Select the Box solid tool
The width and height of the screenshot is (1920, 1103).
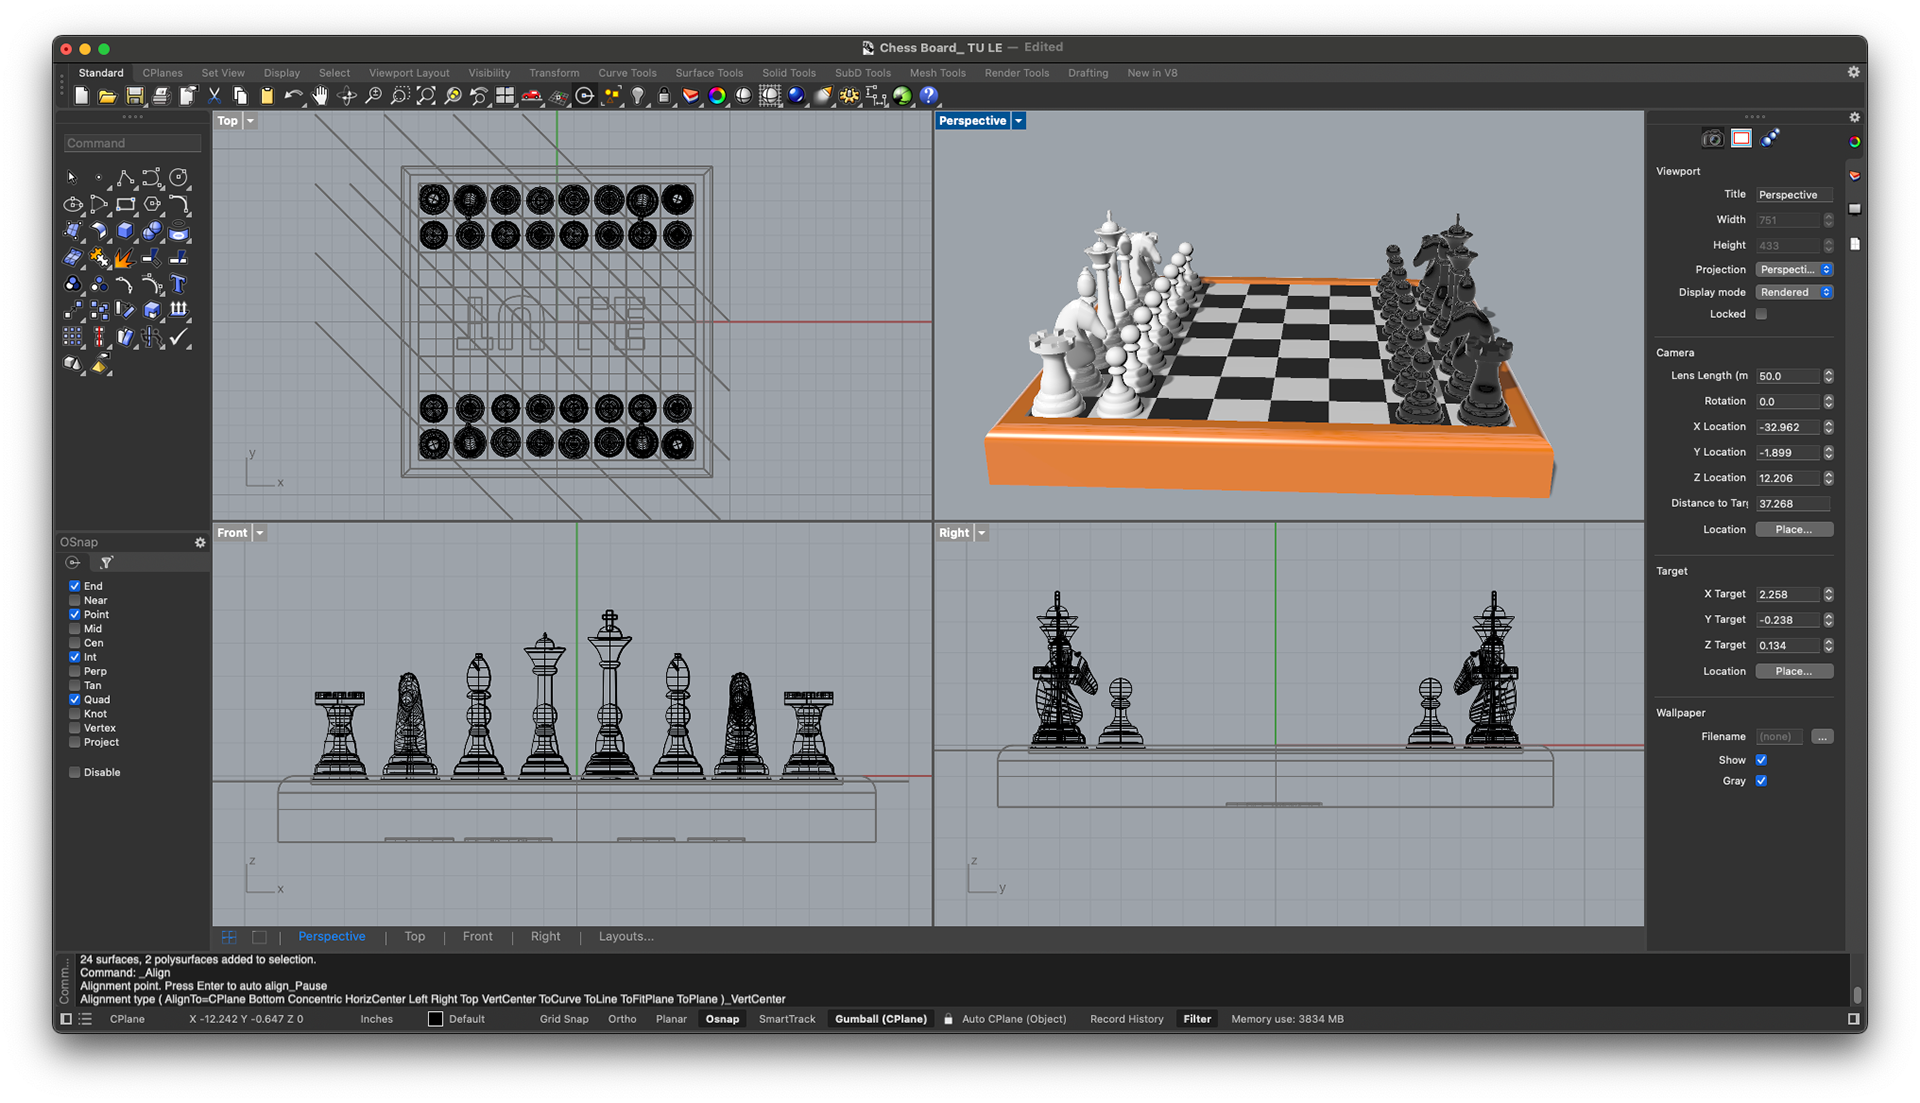(125, 231)
